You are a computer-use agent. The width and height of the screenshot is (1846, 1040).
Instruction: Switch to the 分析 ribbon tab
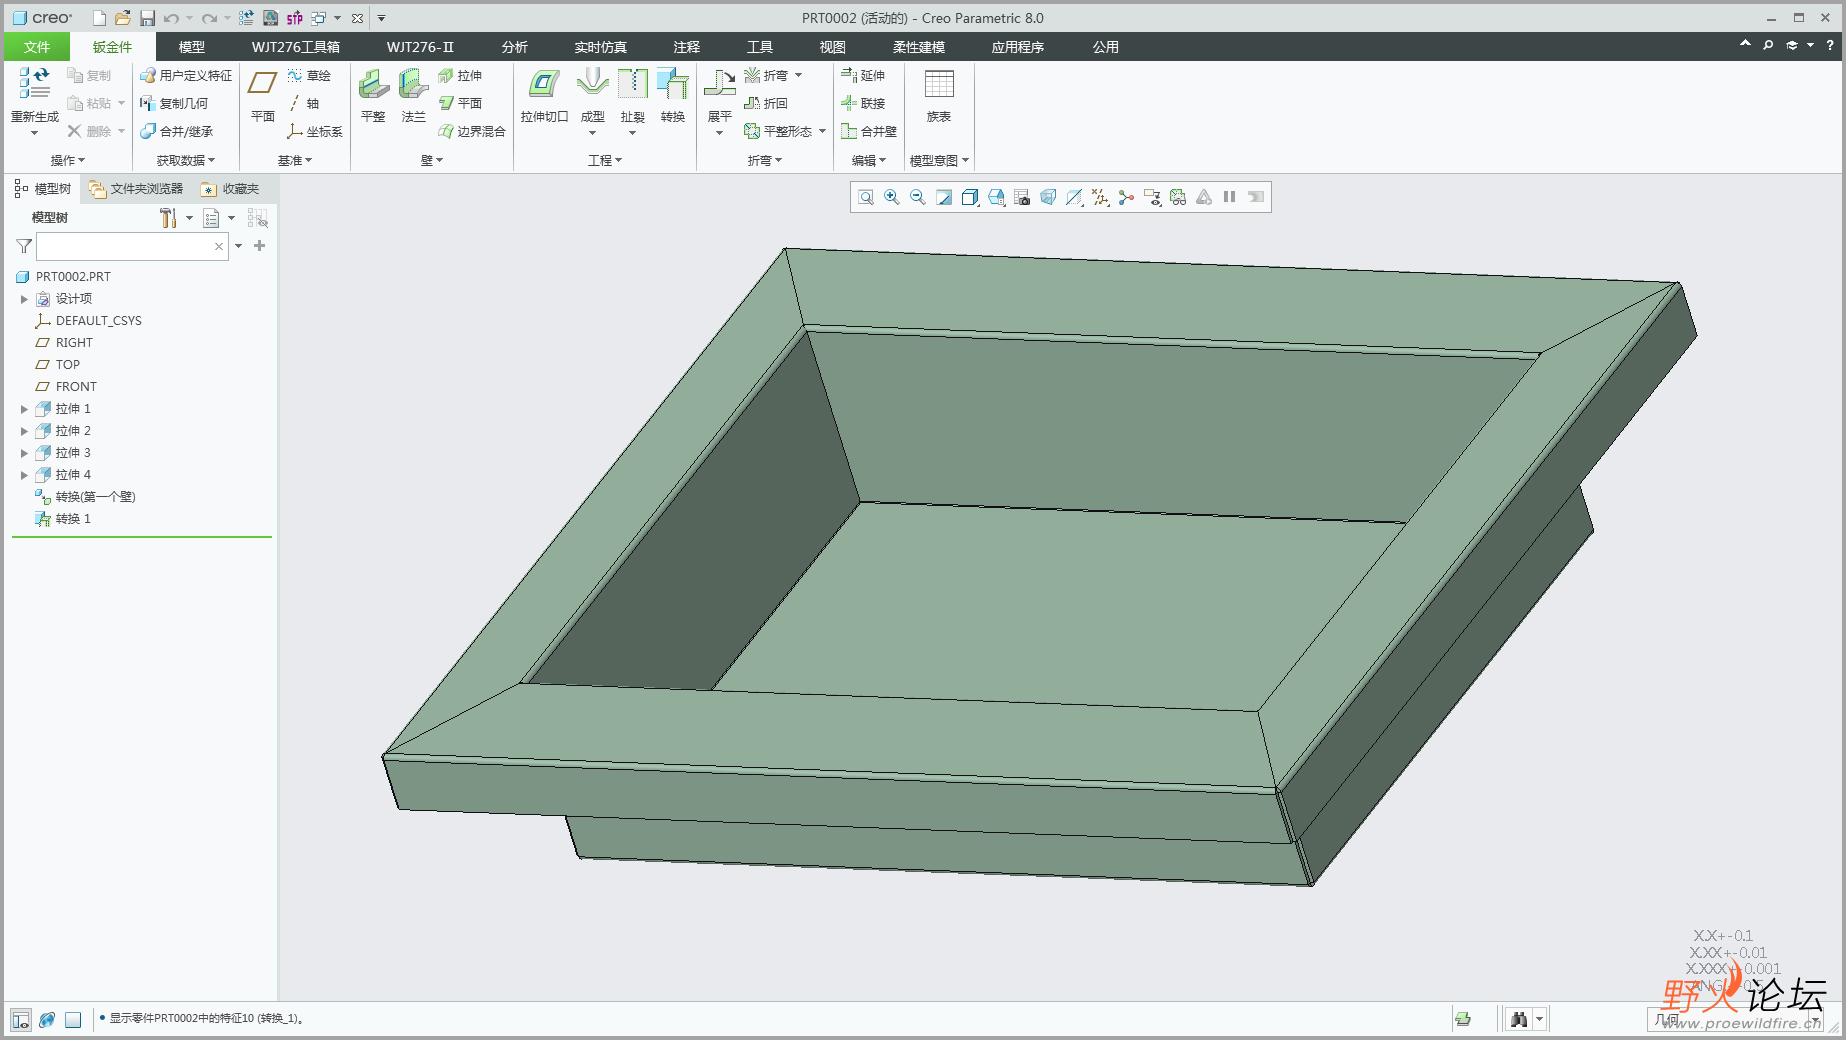pos(515,47)
